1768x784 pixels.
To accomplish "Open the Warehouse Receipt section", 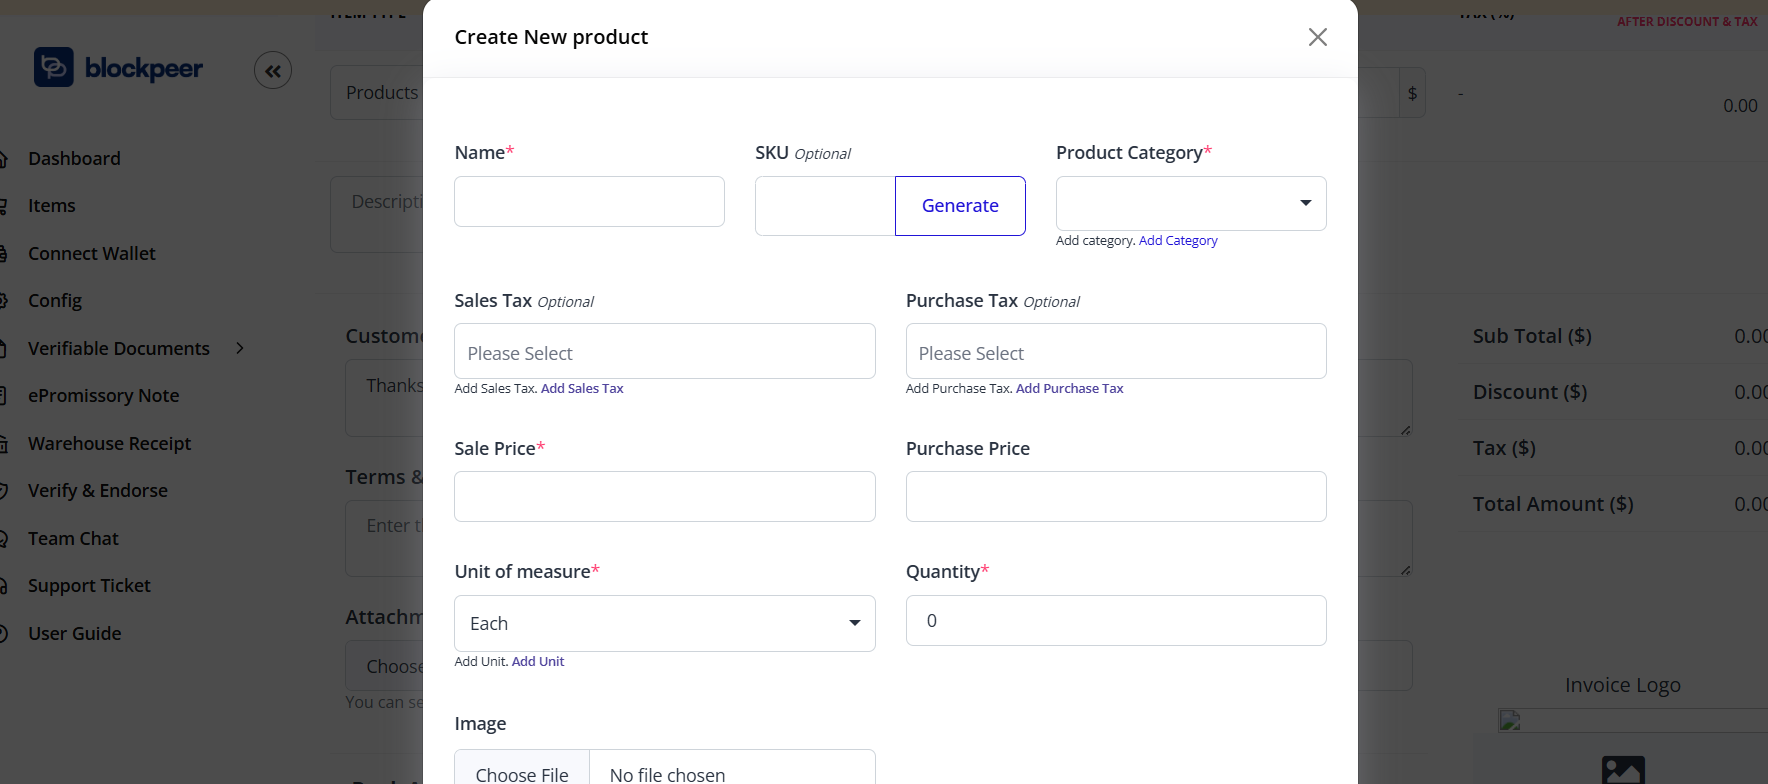I will coord(108,443).
